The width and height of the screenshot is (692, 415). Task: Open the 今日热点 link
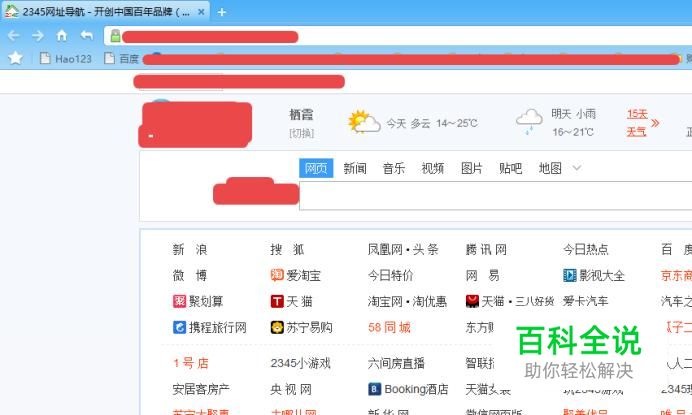tap(585, 249)
